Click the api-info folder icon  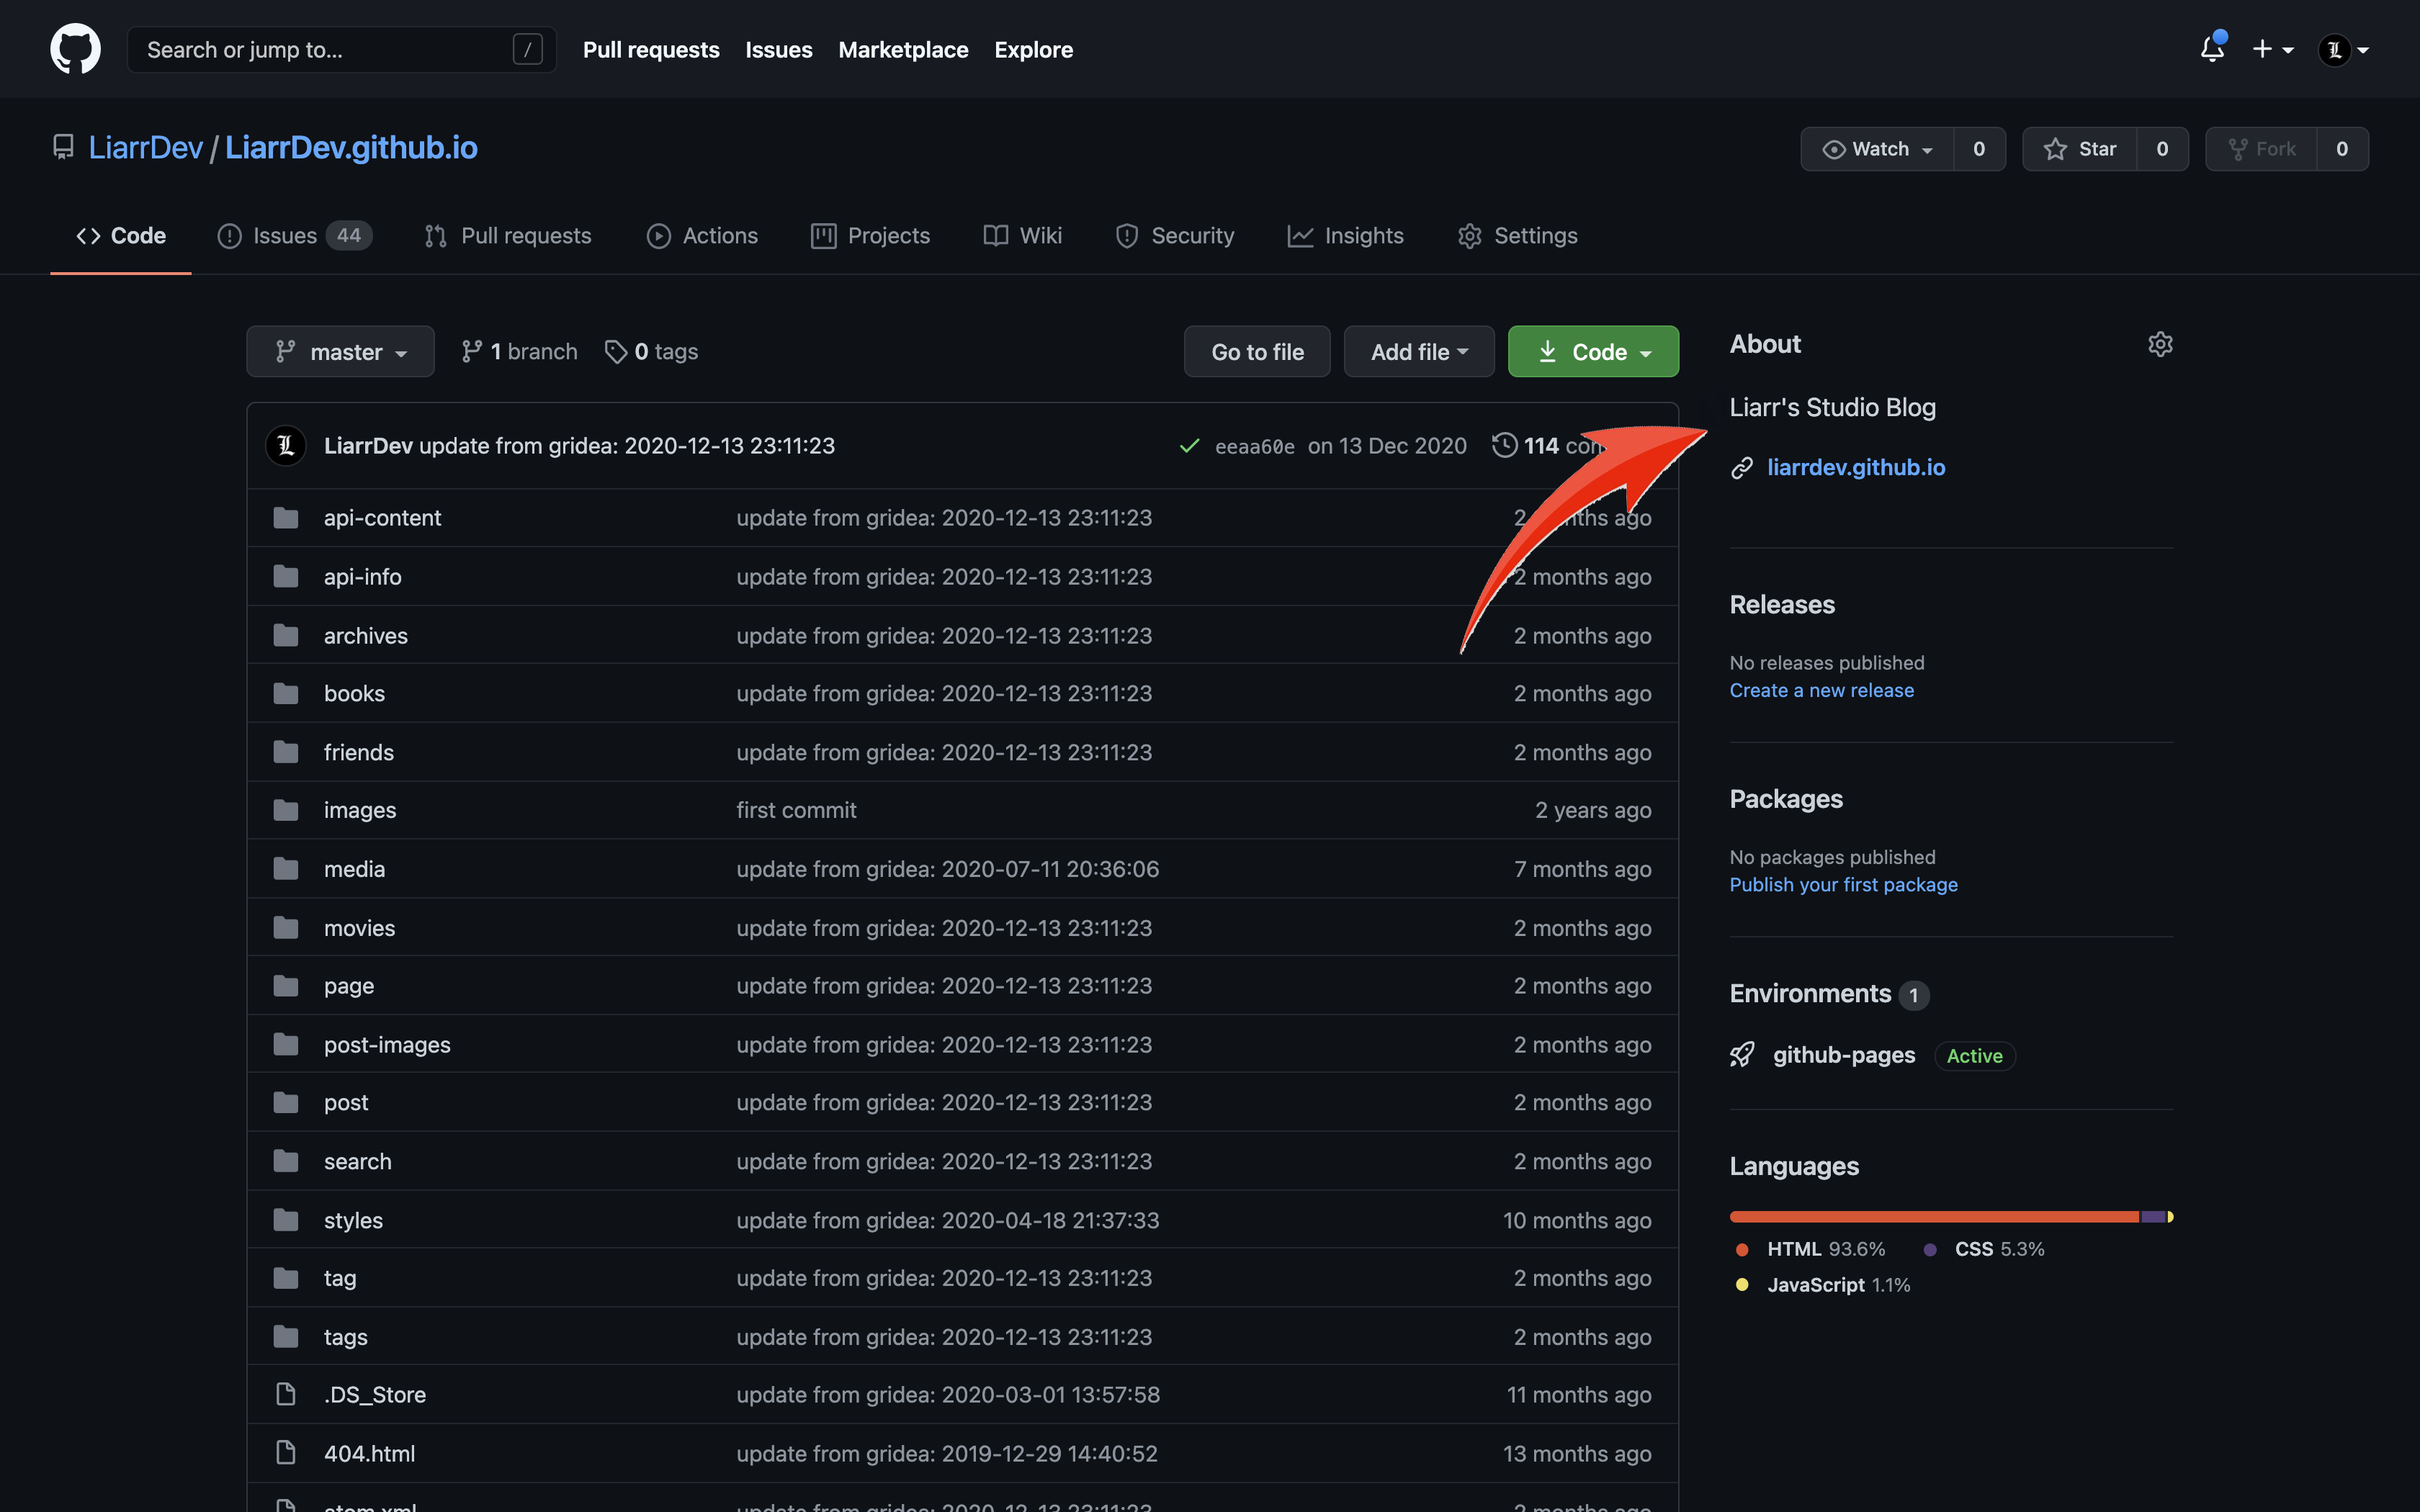coord(286,577)
